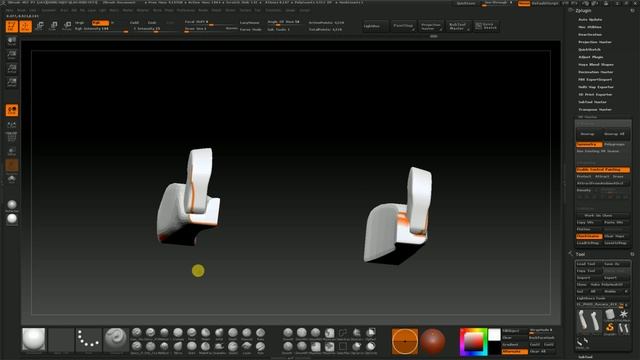
Task: Open the Preferences menu
Action: 185,10
